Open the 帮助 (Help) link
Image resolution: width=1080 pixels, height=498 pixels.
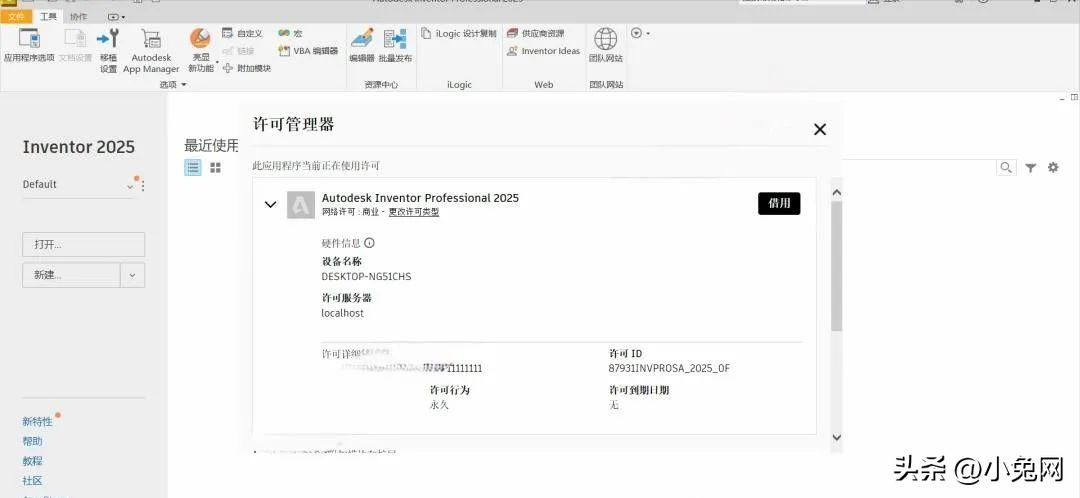click(x=32, y=442)
